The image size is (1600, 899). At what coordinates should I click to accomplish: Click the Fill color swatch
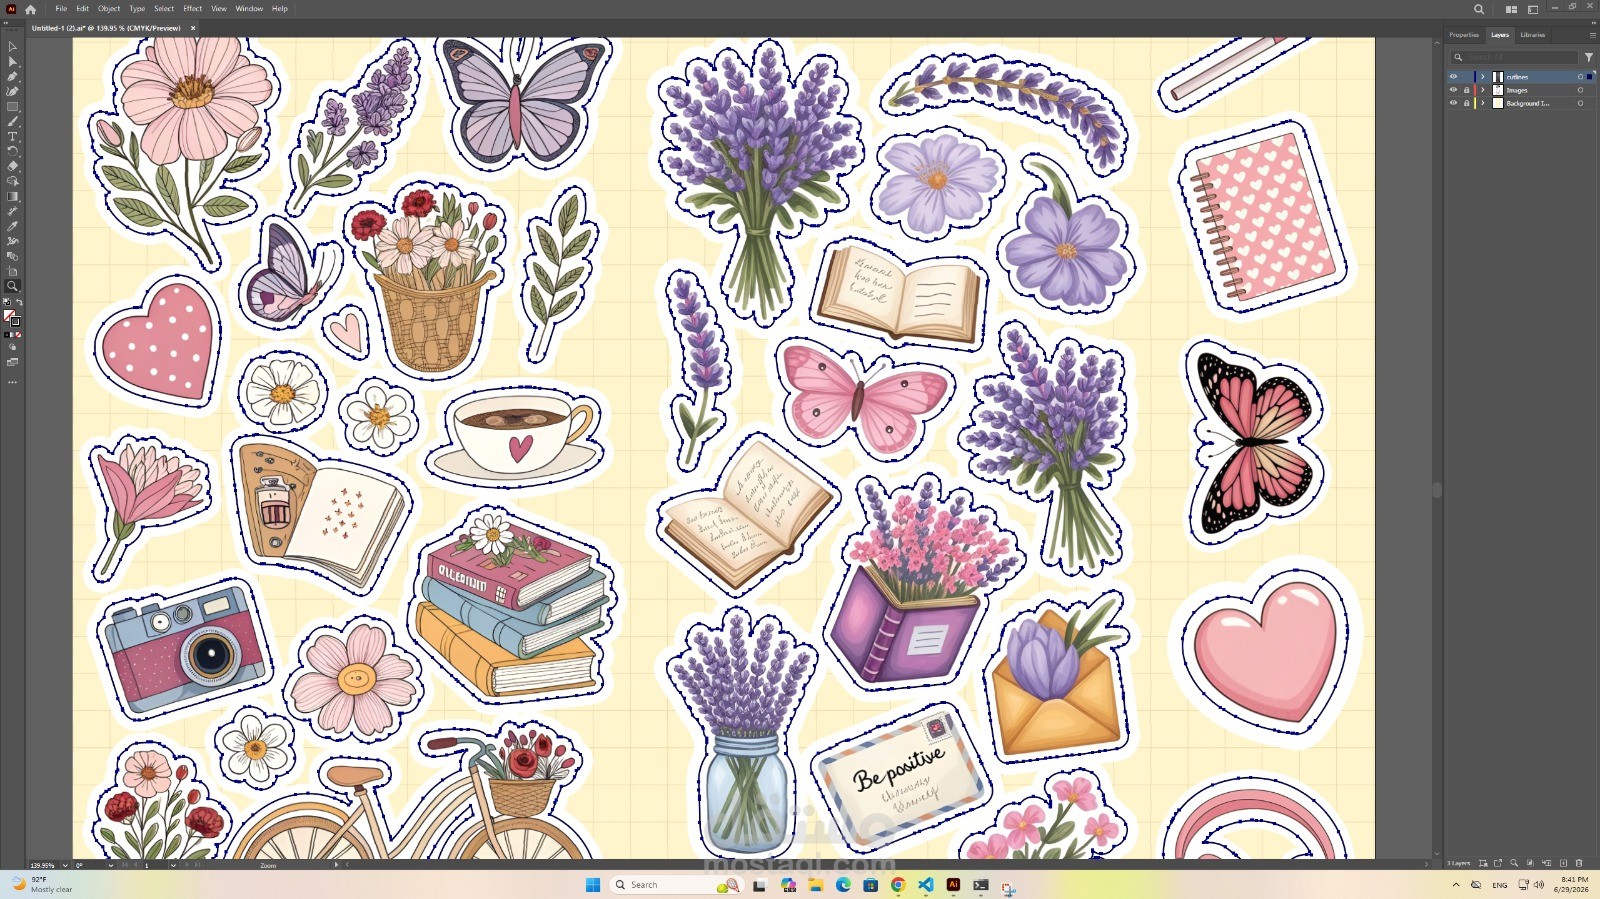point(9,316)
